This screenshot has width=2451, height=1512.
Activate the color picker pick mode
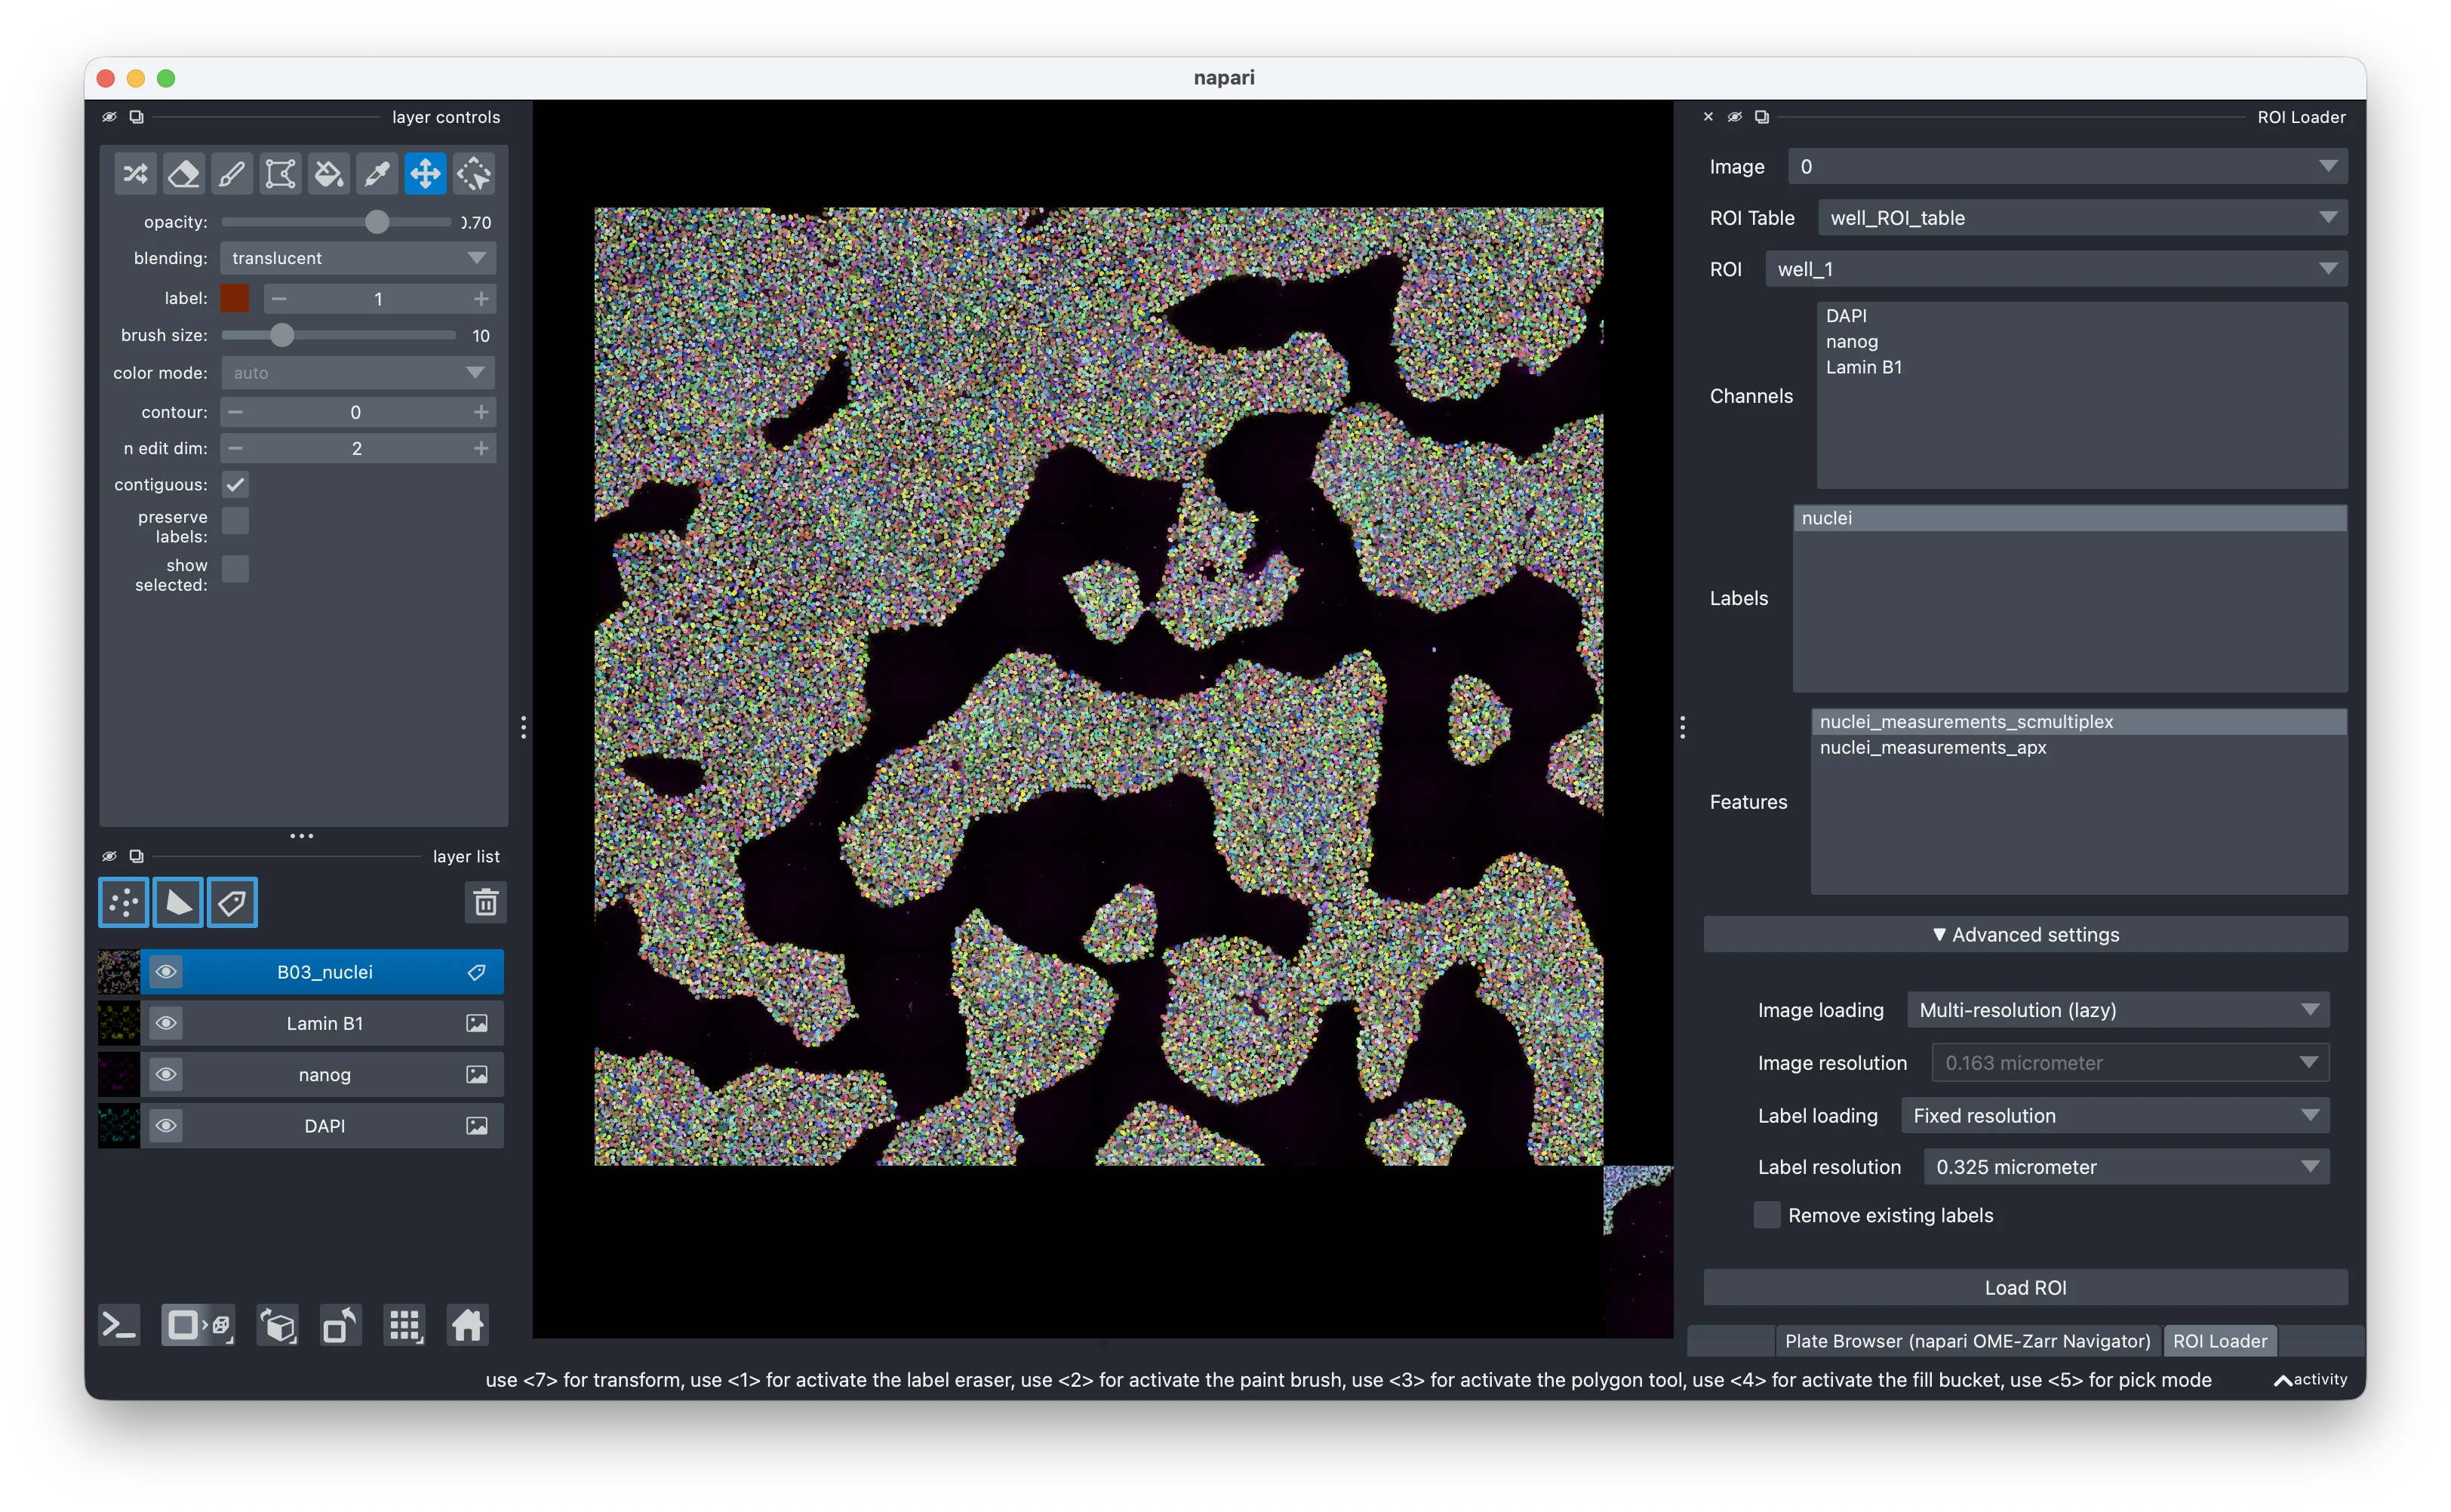(x=377, y=174)
